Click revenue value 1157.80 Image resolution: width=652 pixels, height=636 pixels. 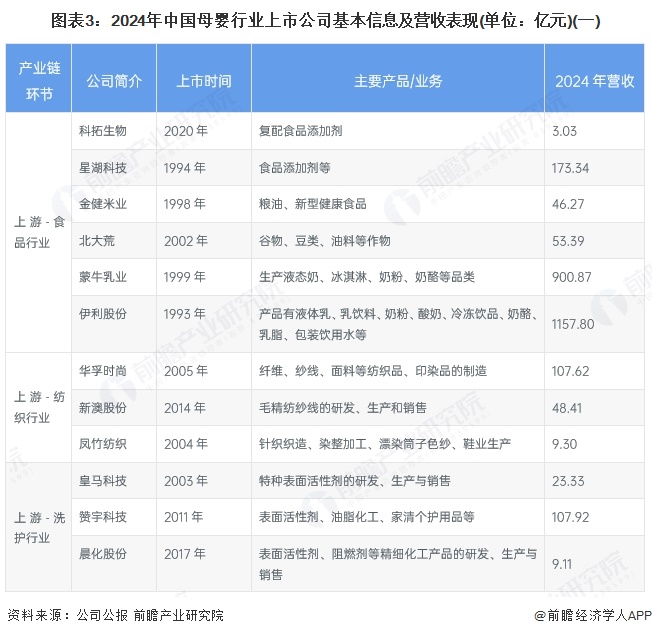tap(573, 324)
